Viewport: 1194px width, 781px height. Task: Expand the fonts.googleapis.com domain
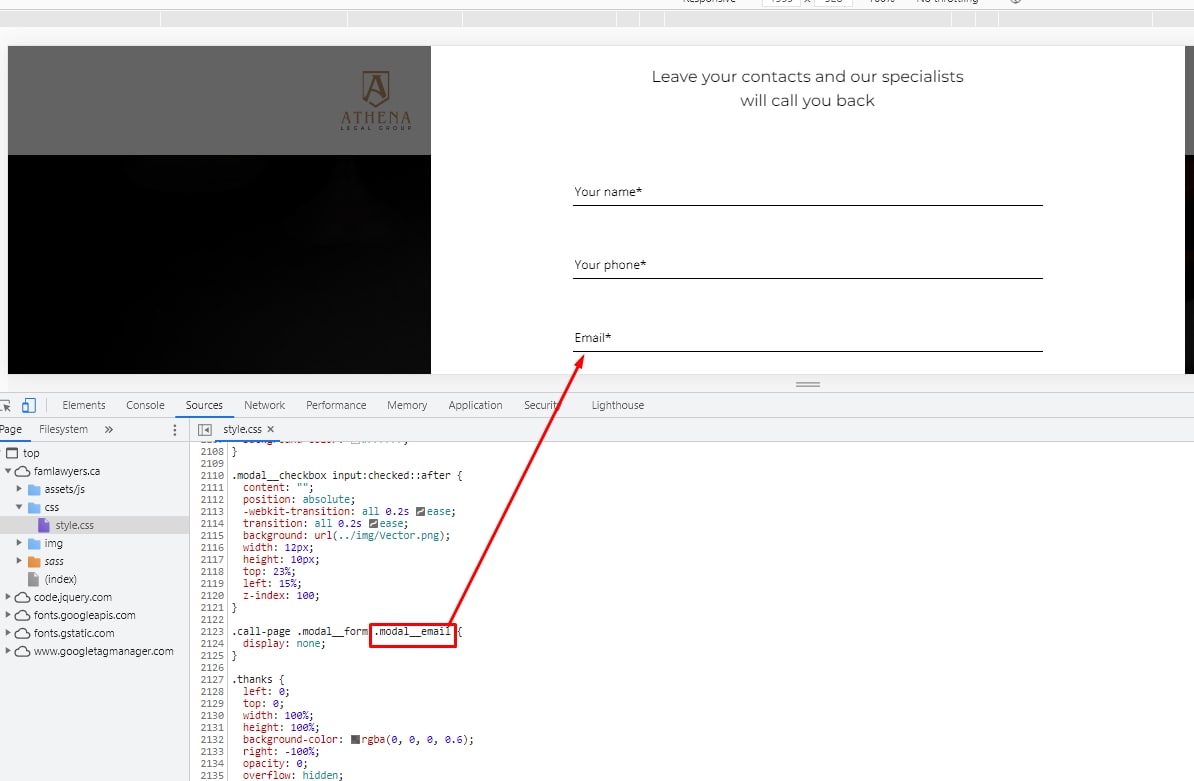click(x=8, y=615)
